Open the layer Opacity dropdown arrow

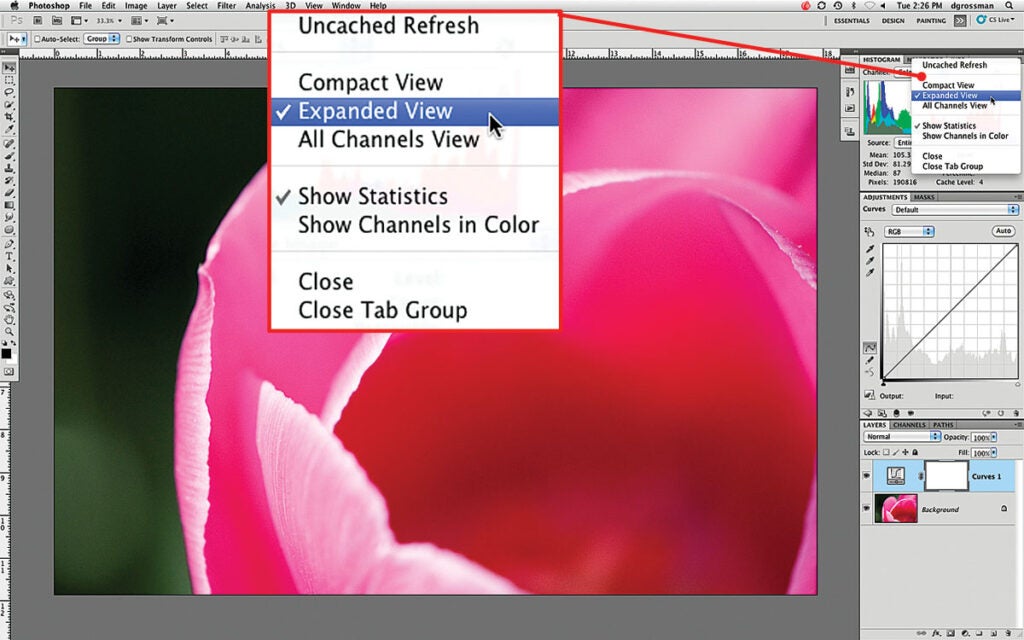click(994, 437)
